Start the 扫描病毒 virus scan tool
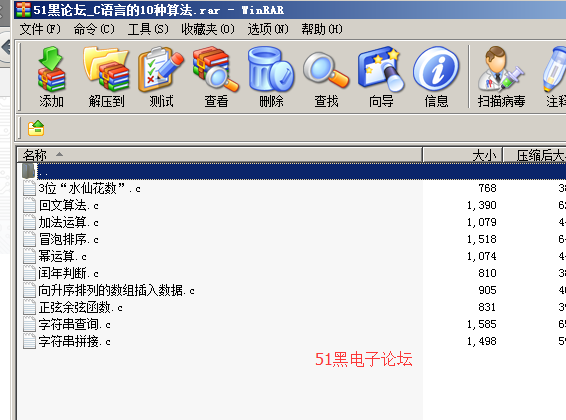 coord(501,76)
